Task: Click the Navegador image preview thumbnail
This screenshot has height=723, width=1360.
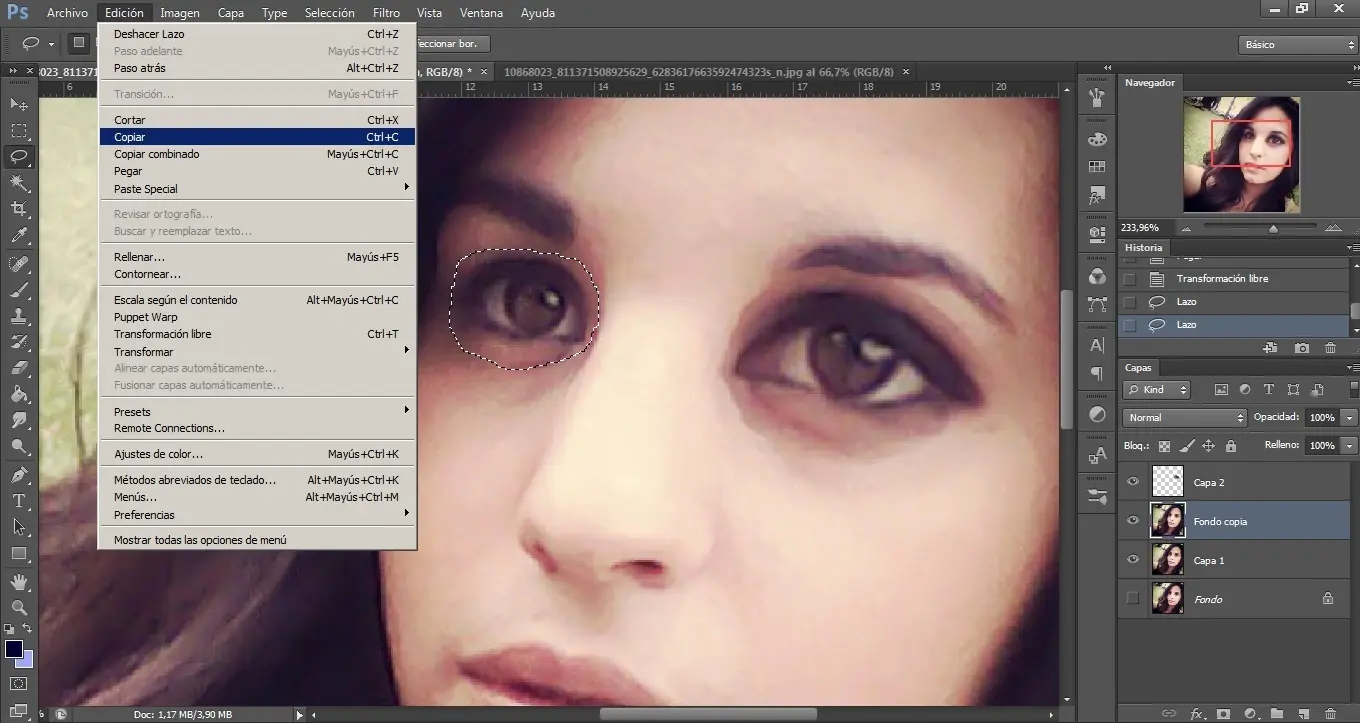Action: tap(1241, 154)
